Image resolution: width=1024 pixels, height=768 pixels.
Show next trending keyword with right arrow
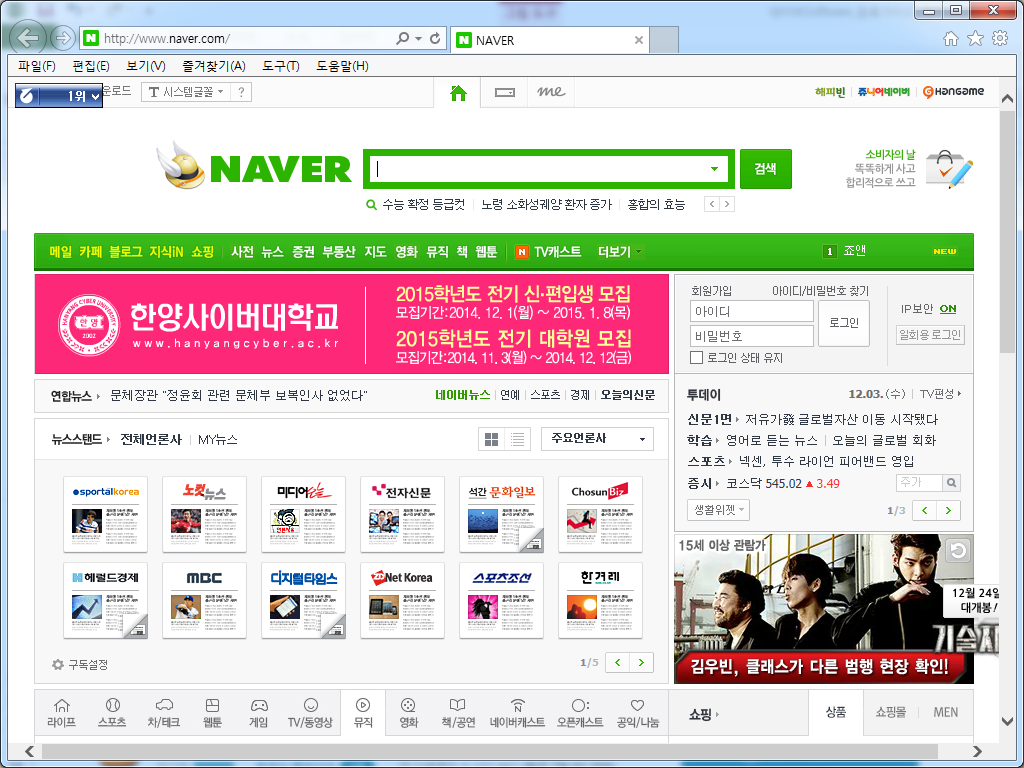(x=727, y=204)
